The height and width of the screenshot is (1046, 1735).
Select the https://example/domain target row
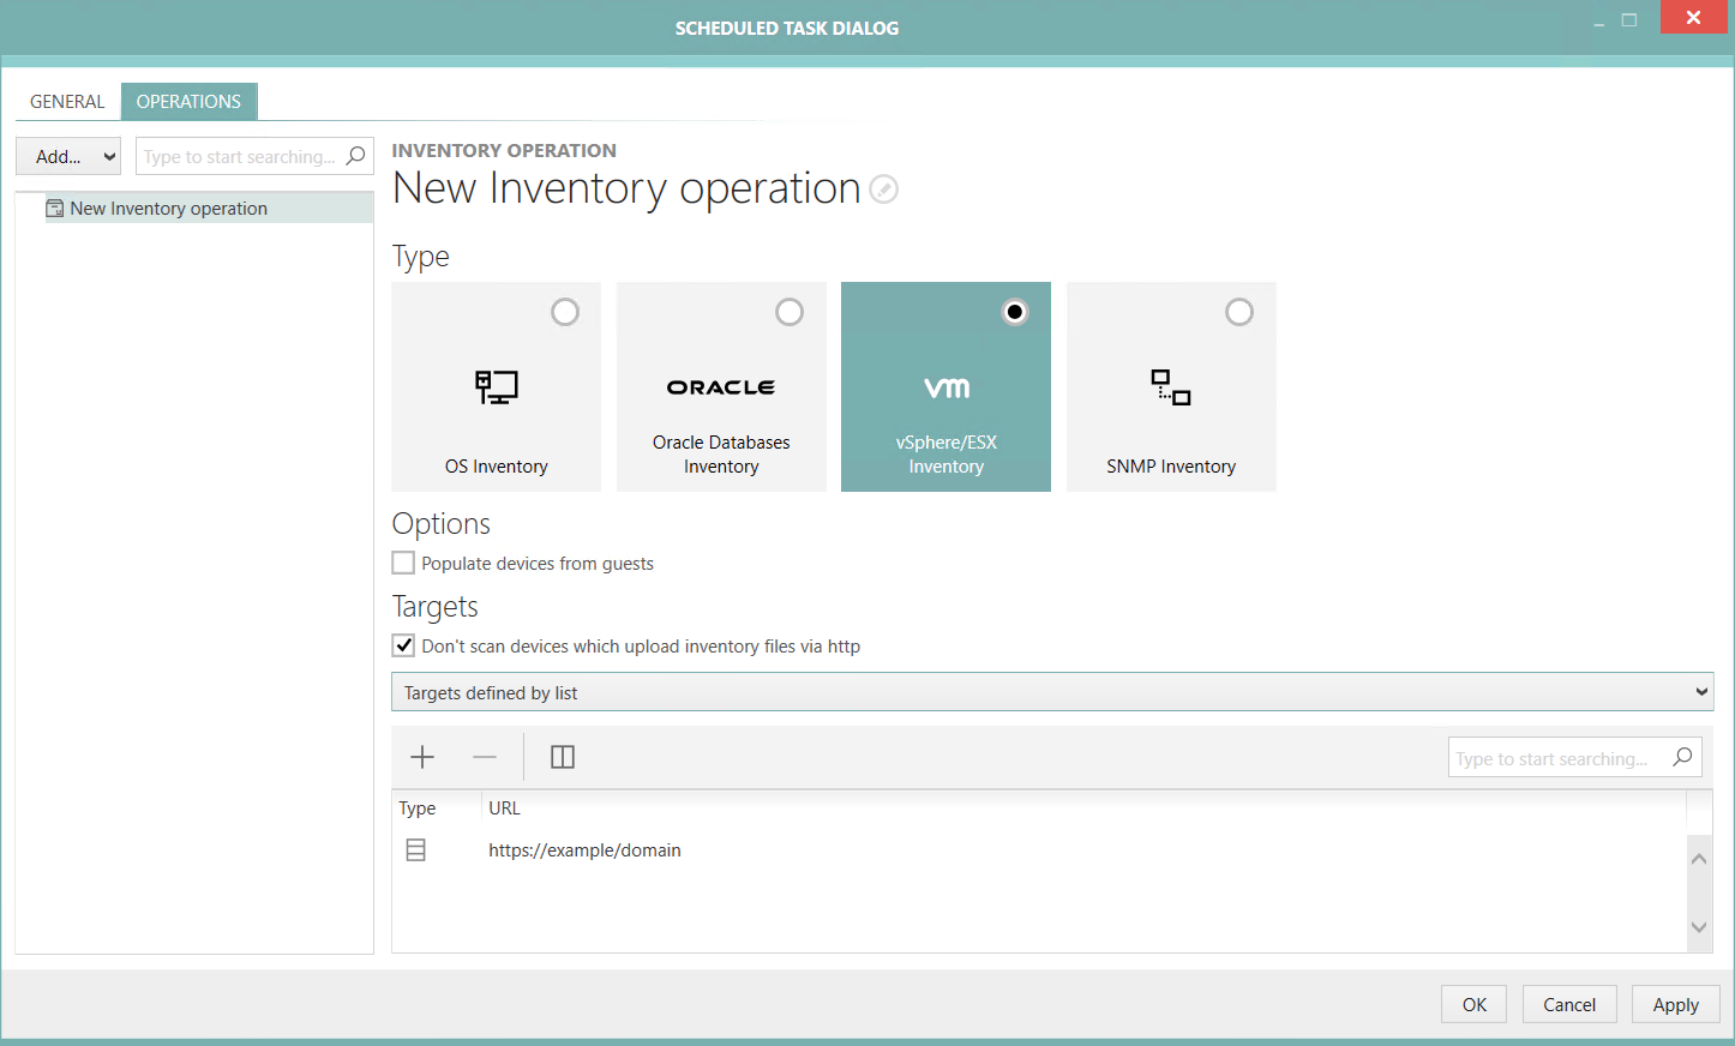click(x=584, y=850)
